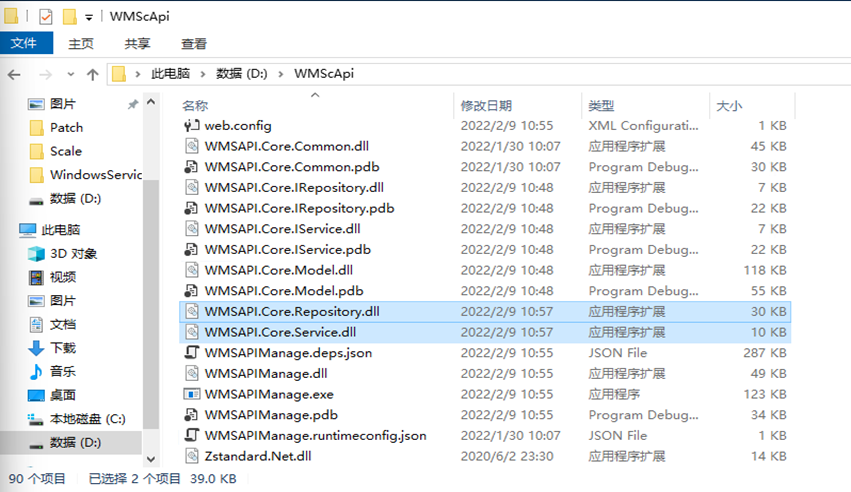Click the WMSAPI.Core.Service.dll file icon

[x=192, y=332]
